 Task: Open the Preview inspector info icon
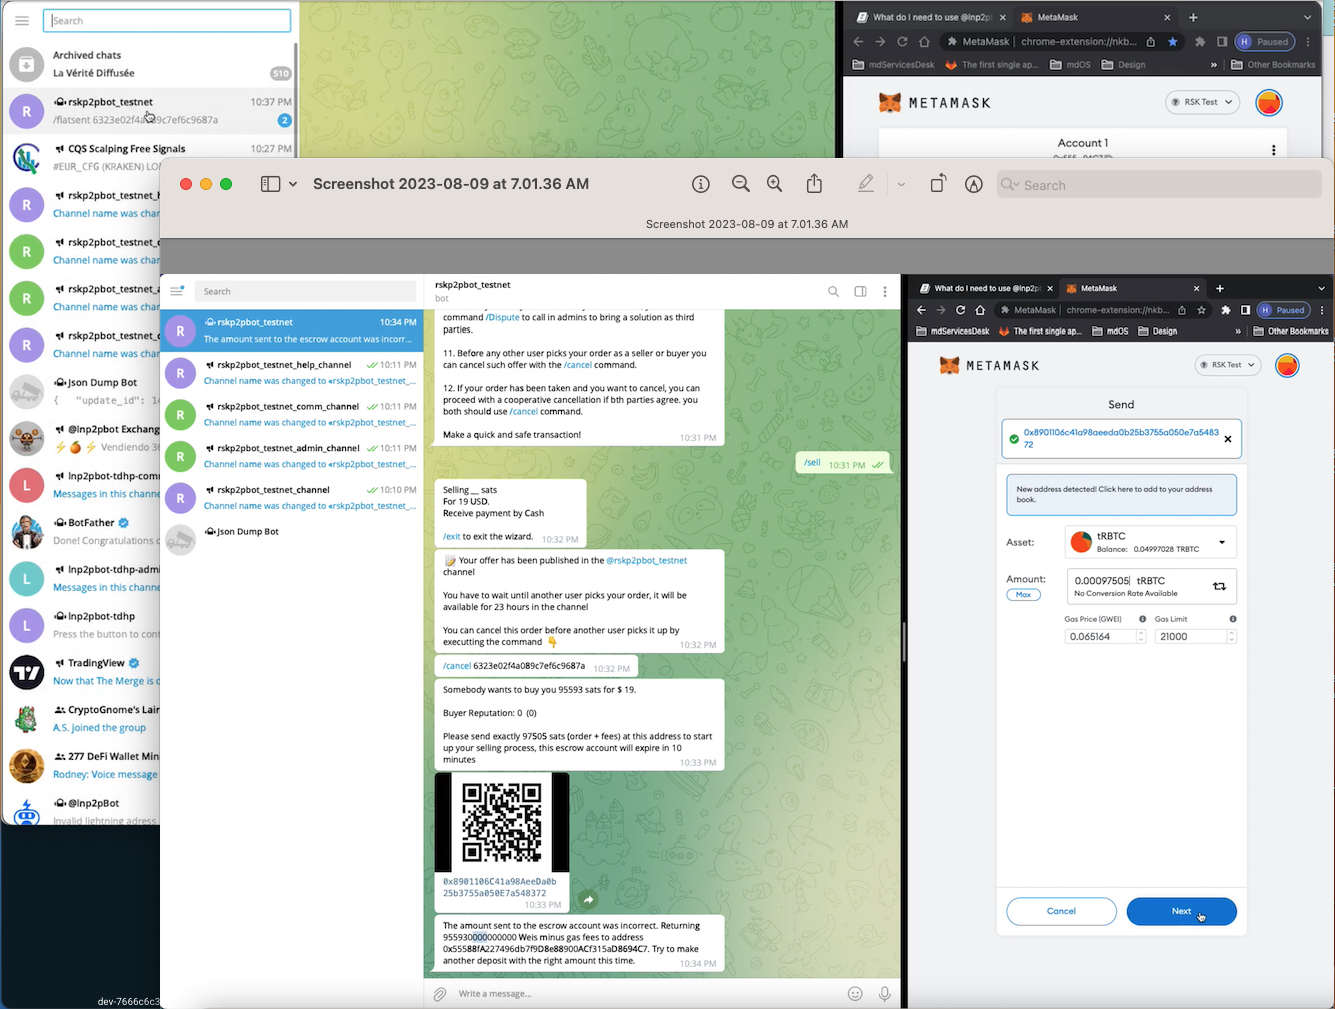[701, 184]
